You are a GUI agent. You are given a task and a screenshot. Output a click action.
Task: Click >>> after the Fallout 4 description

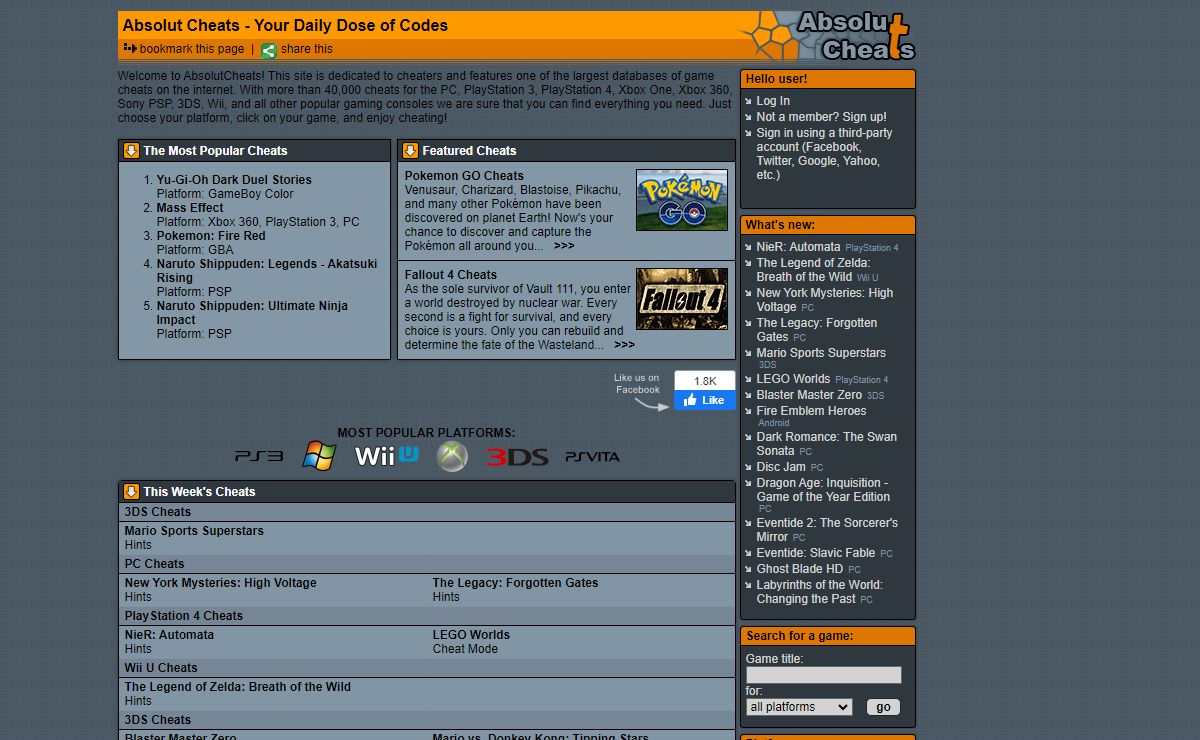click(x=624, y=345)
